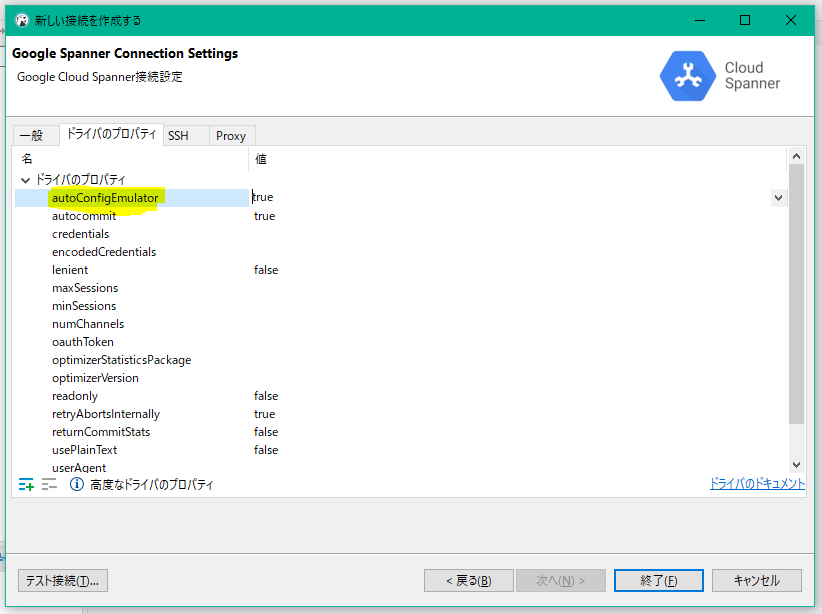The image size is (822, 614).
Task: Select the maxSessions property
Action: point(85,288)
